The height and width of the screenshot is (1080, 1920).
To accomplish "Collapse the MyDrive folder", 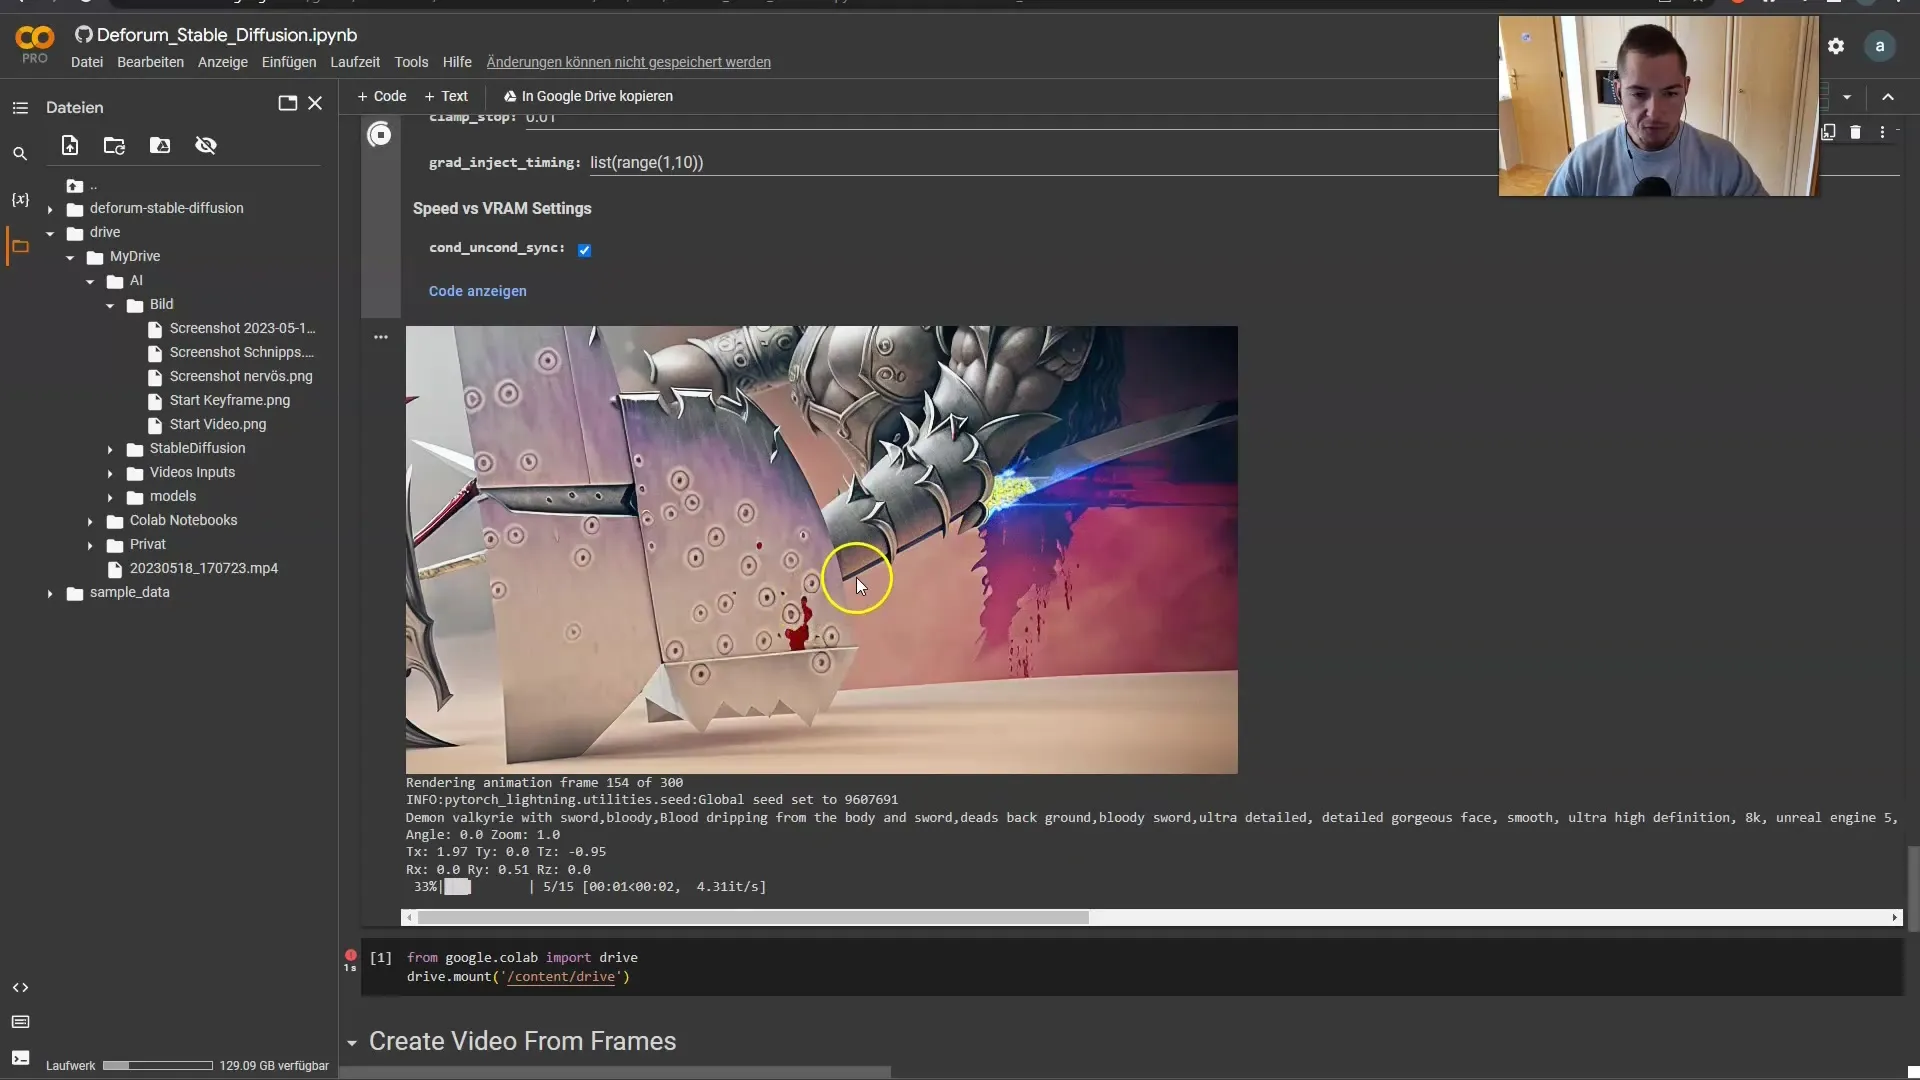I will (70, 257).
